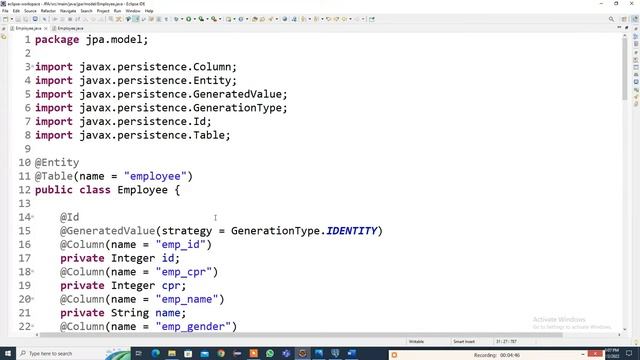Expand the New wizard dropdown arrow
The width and height of the screenshot is (640, 360).
(x=11, y=19)
